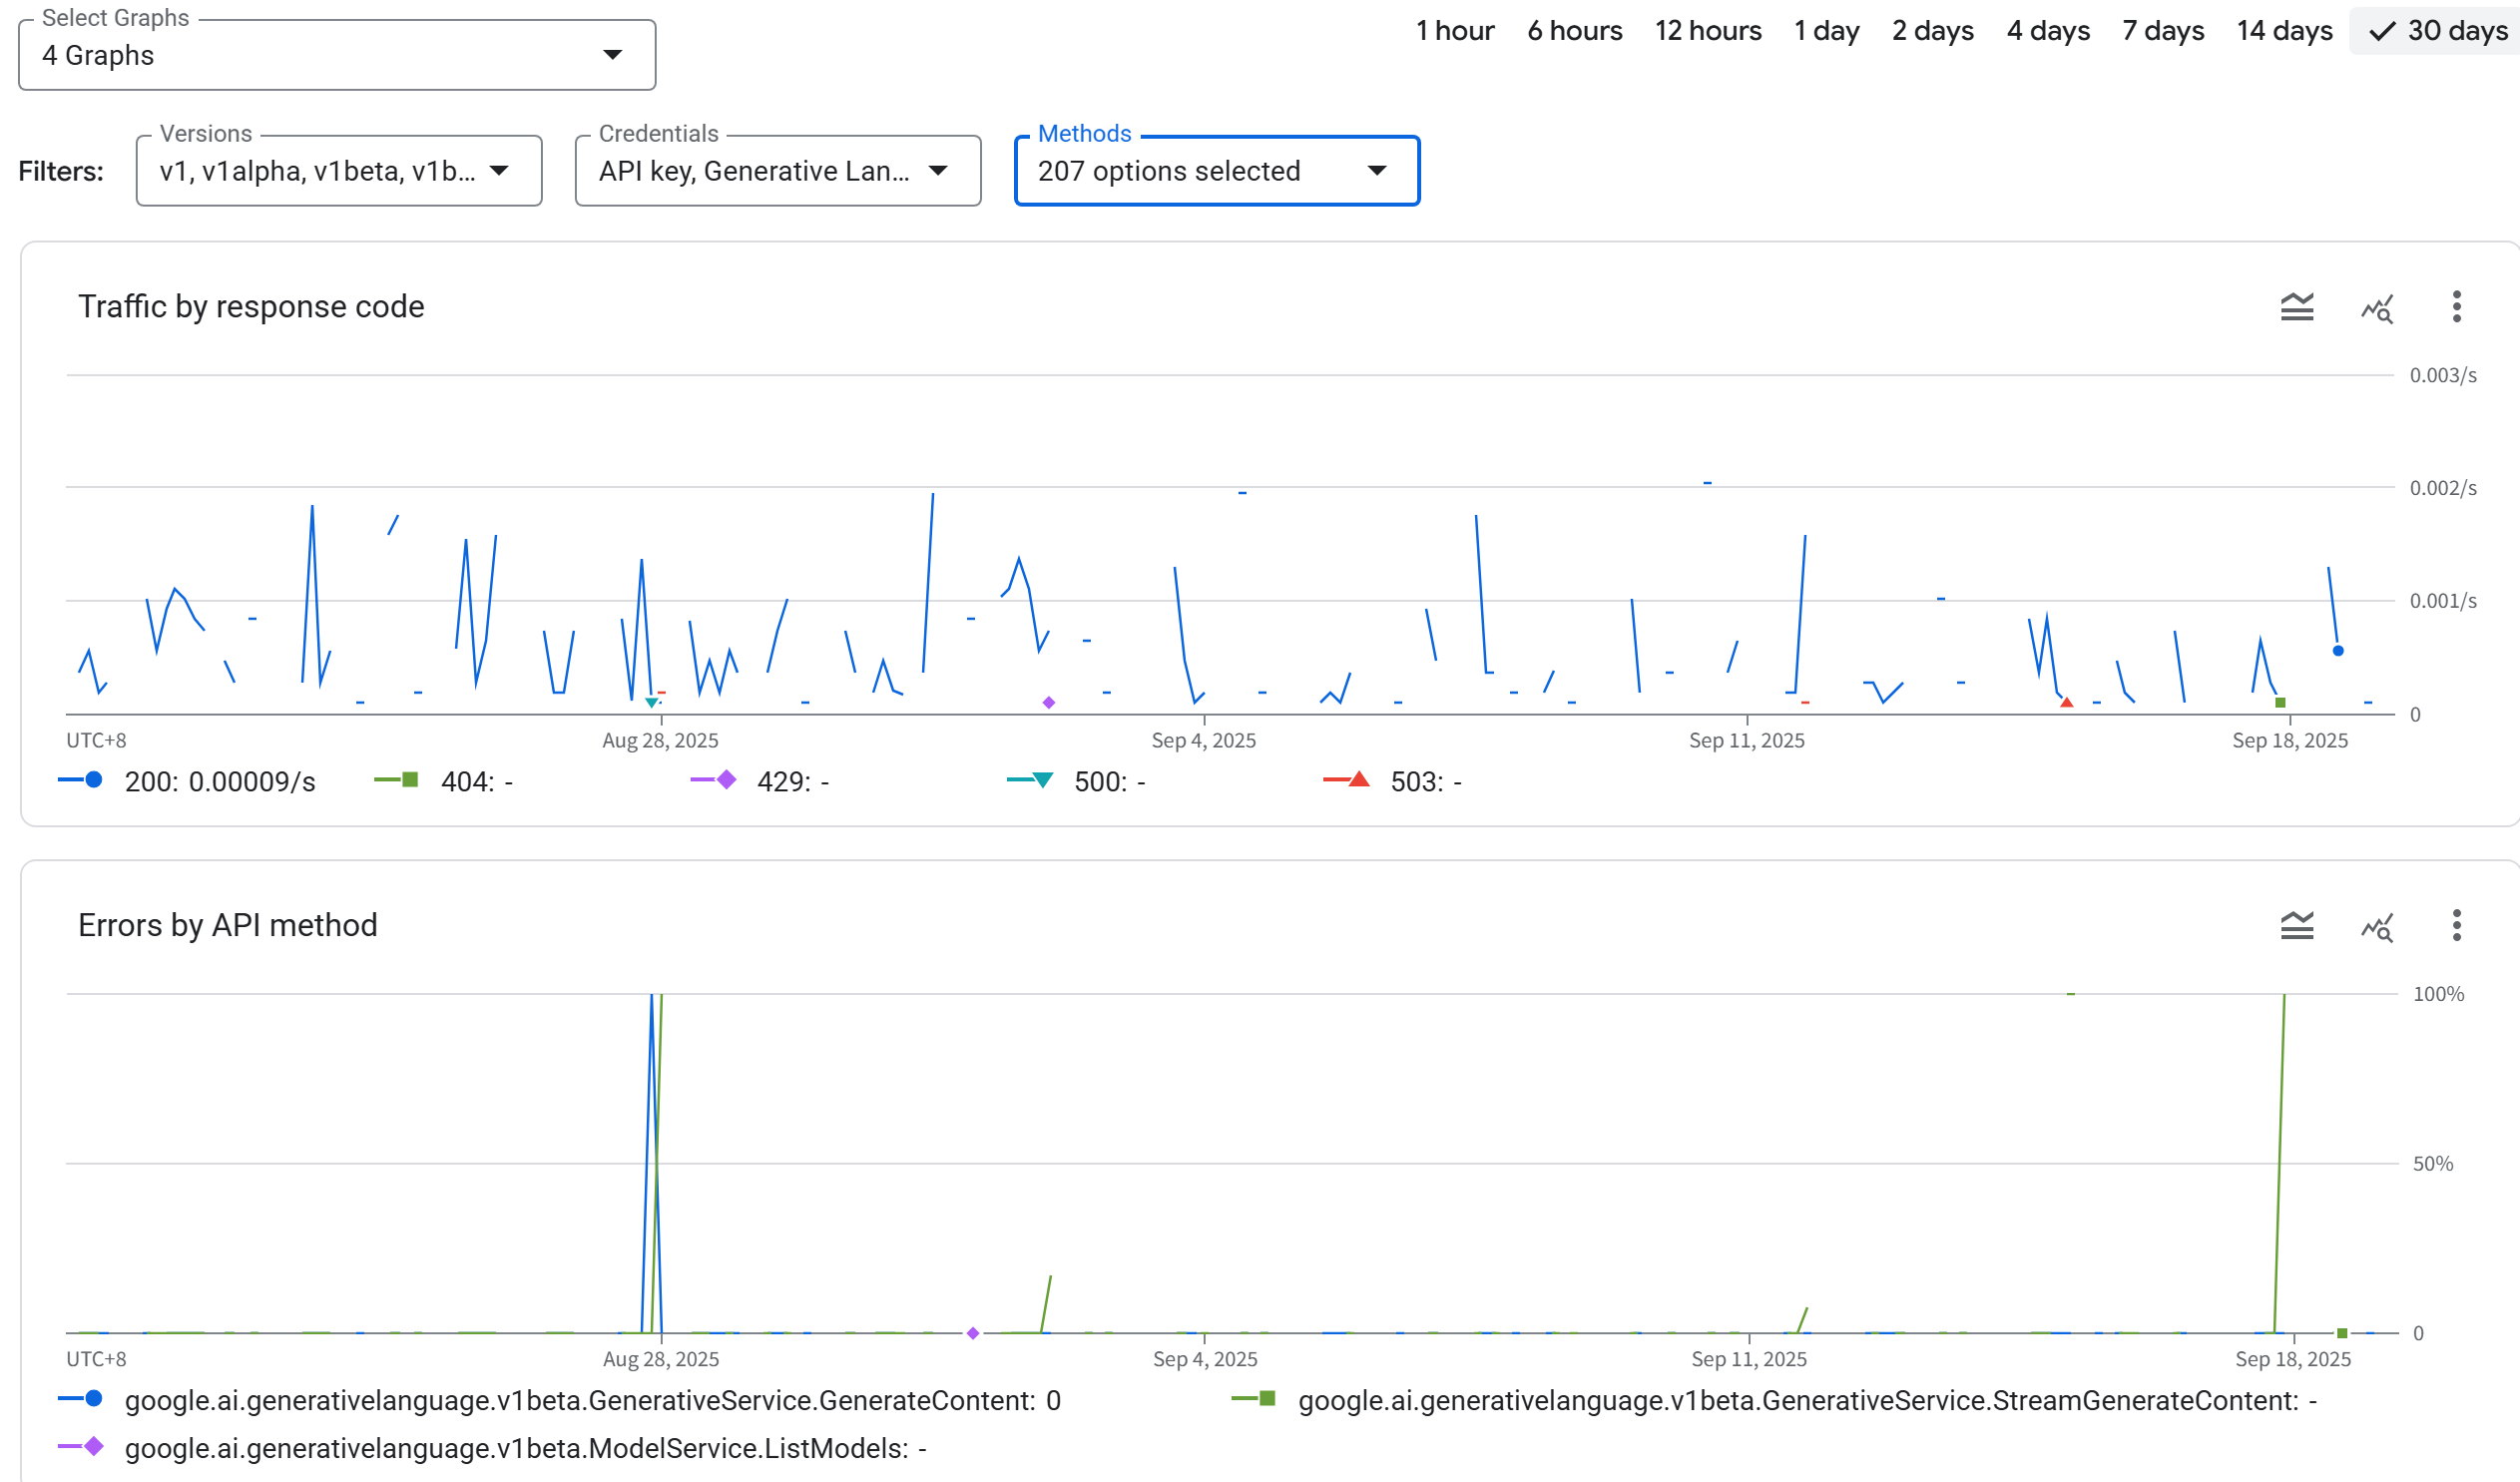Select the 7 days time range

2163,31
